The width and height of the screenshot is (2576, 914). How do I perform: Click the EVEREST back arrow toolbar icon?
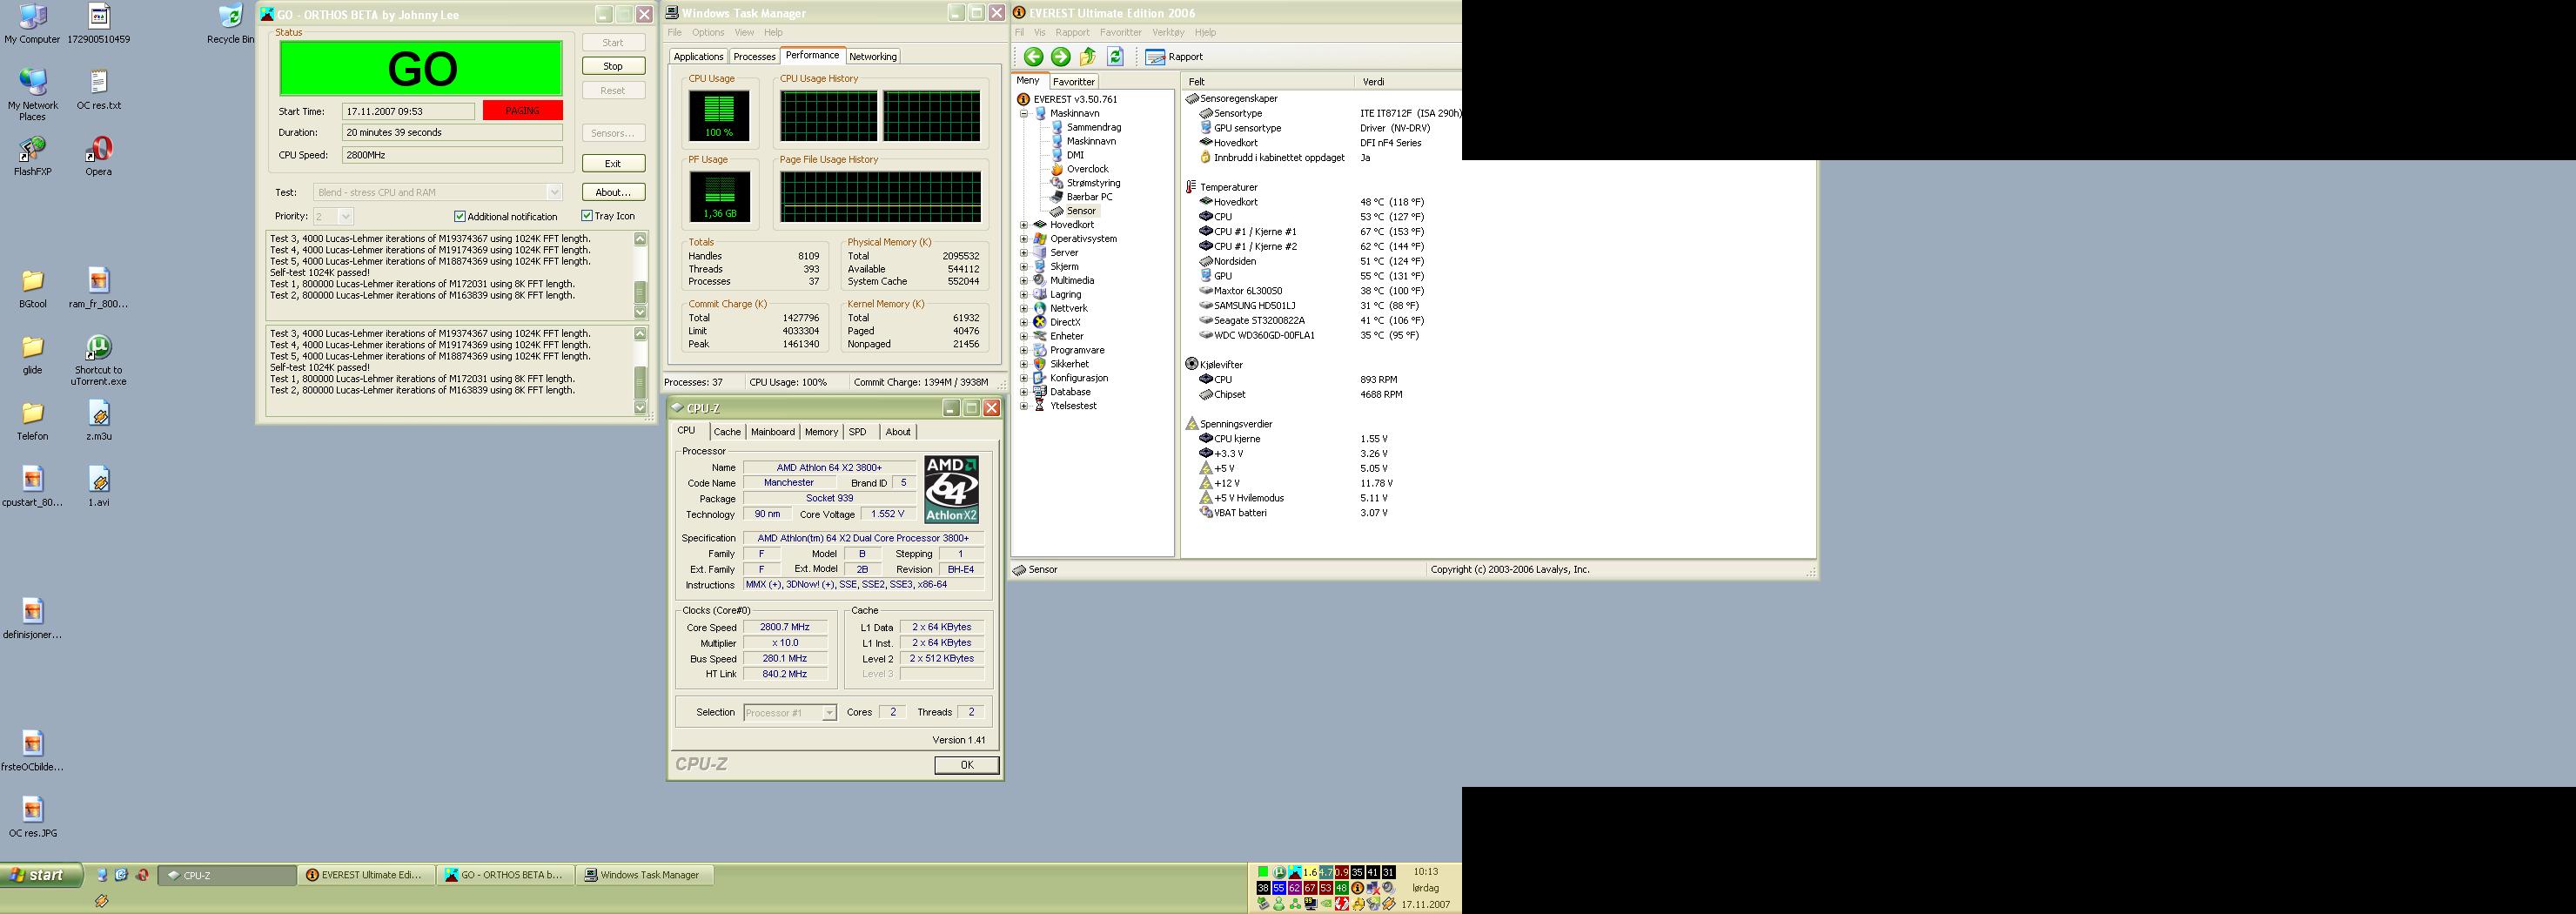[x=1033, y=57]
